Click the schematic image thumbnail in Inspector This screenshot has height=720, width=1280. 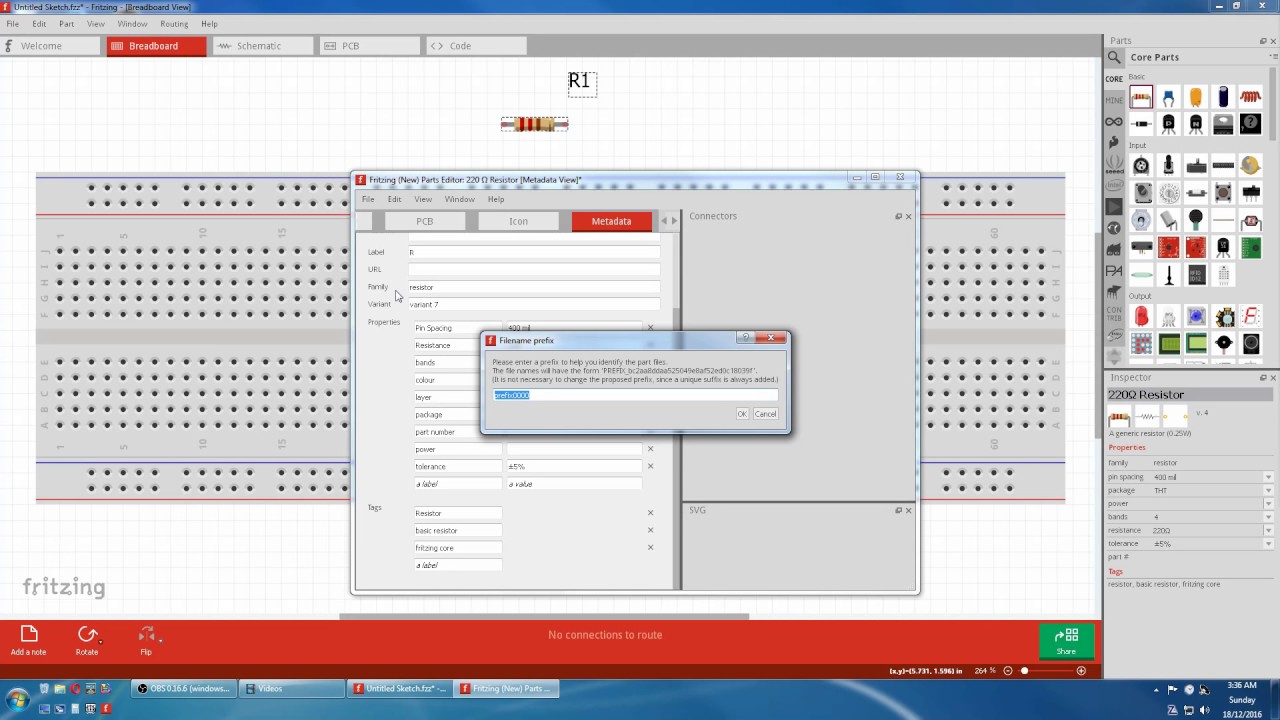pos(1147,417)
